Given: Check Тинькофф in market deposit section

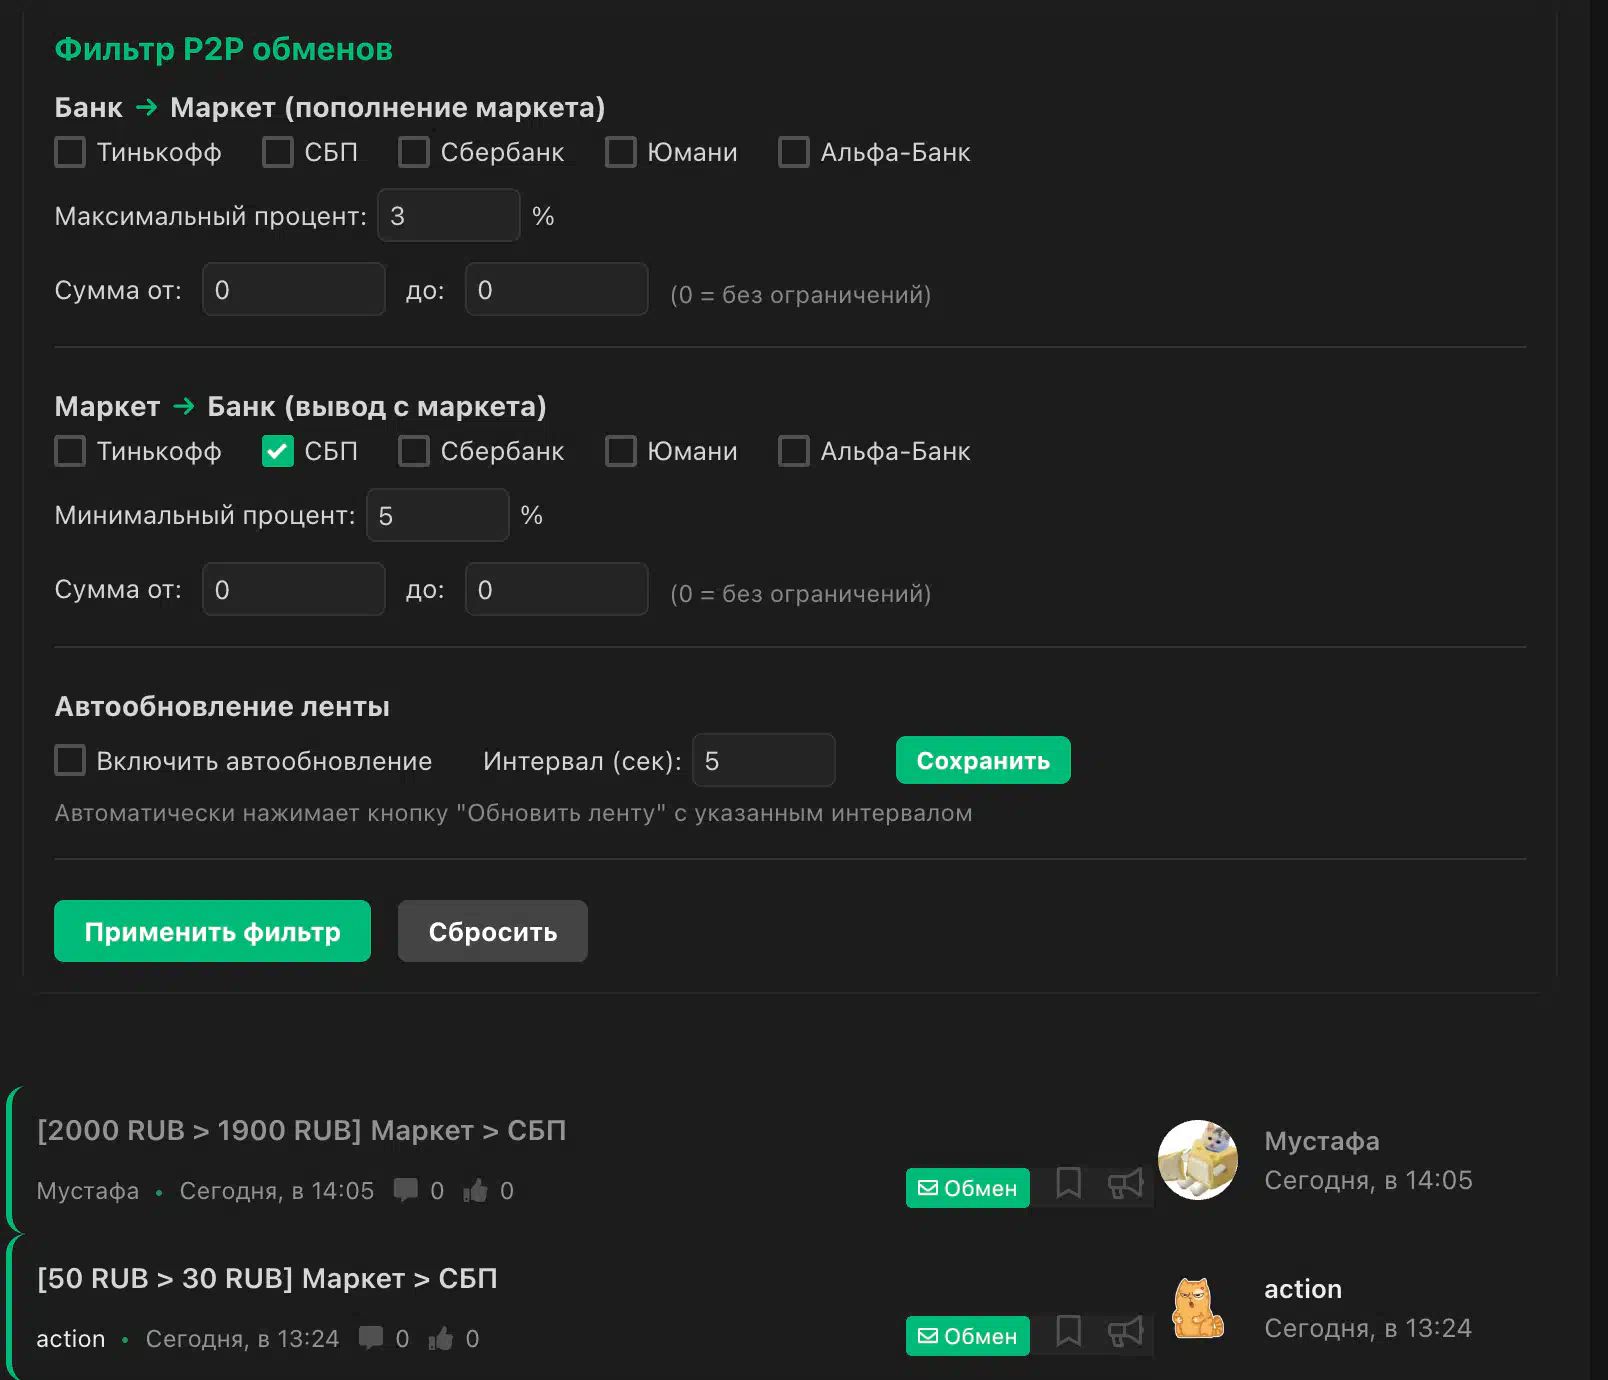Looking at the screenshot, I should pos(70,153).
